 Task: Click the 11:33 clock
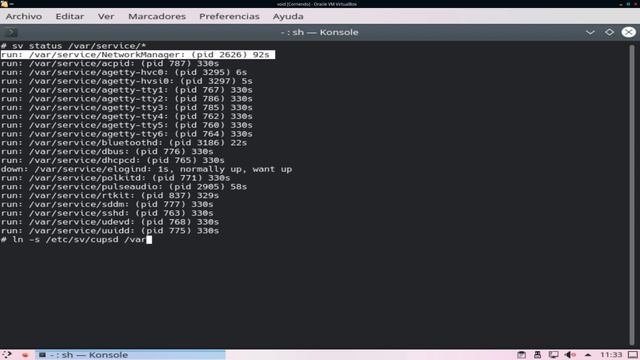pyautogui.click(x=611, y=355)
